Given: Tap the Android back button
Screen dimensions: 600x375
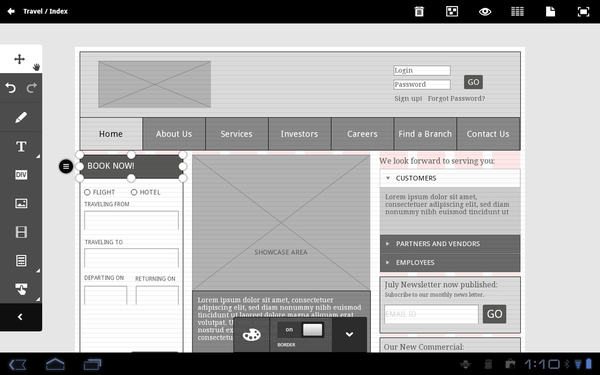Looking at the screenshot, I should pyautogui.click(x=17, y=364).
